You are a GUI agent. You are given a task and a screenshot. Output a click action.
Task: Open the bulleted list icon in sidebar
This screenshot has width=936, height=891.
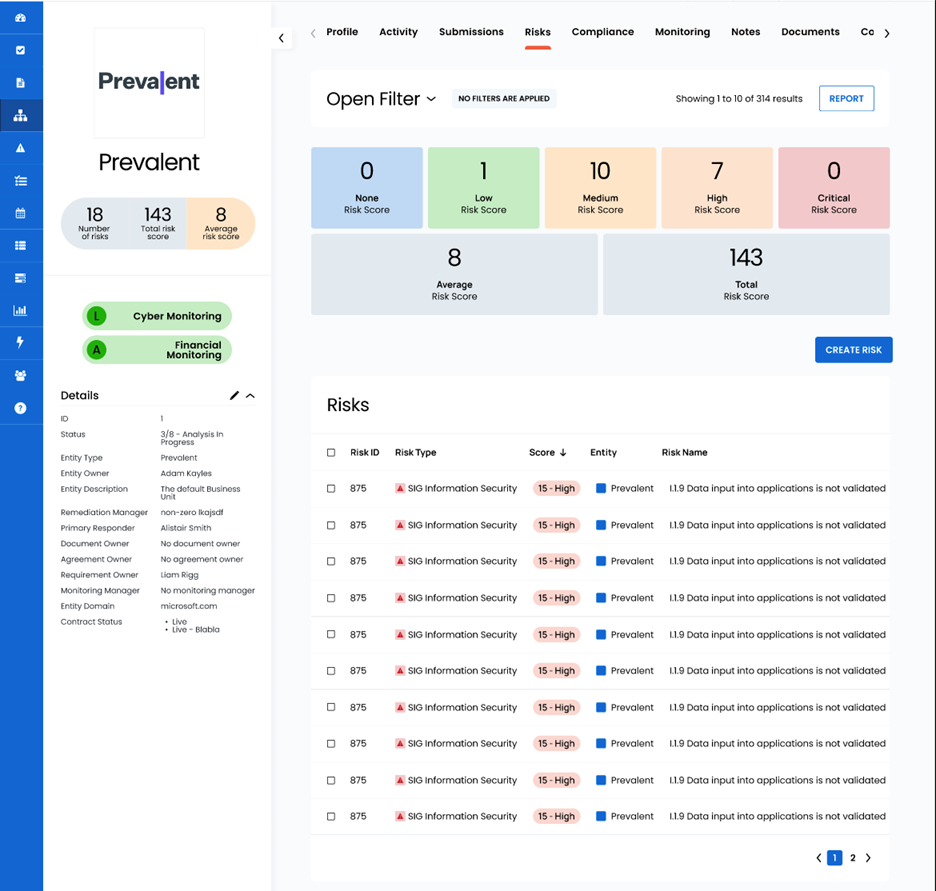point(20,245)
